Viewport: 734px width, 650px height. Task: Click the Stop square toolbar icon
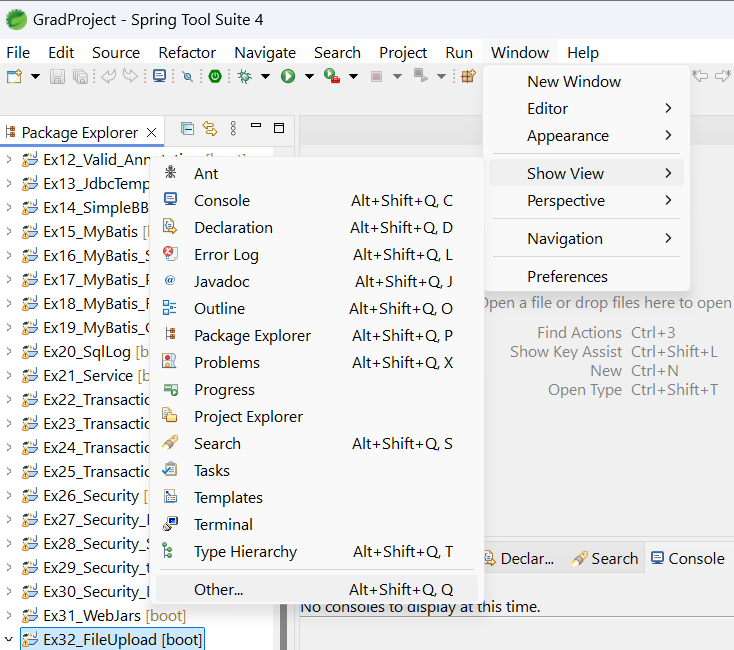[376, 76]
